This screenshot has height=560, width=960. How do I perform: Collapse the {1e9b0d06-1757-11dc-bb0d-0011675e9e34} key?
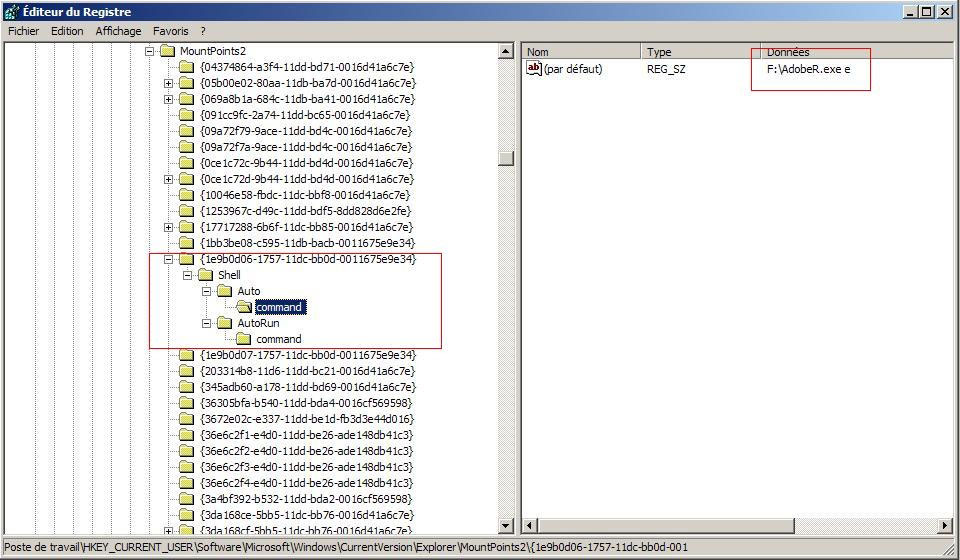pos(168,259)
